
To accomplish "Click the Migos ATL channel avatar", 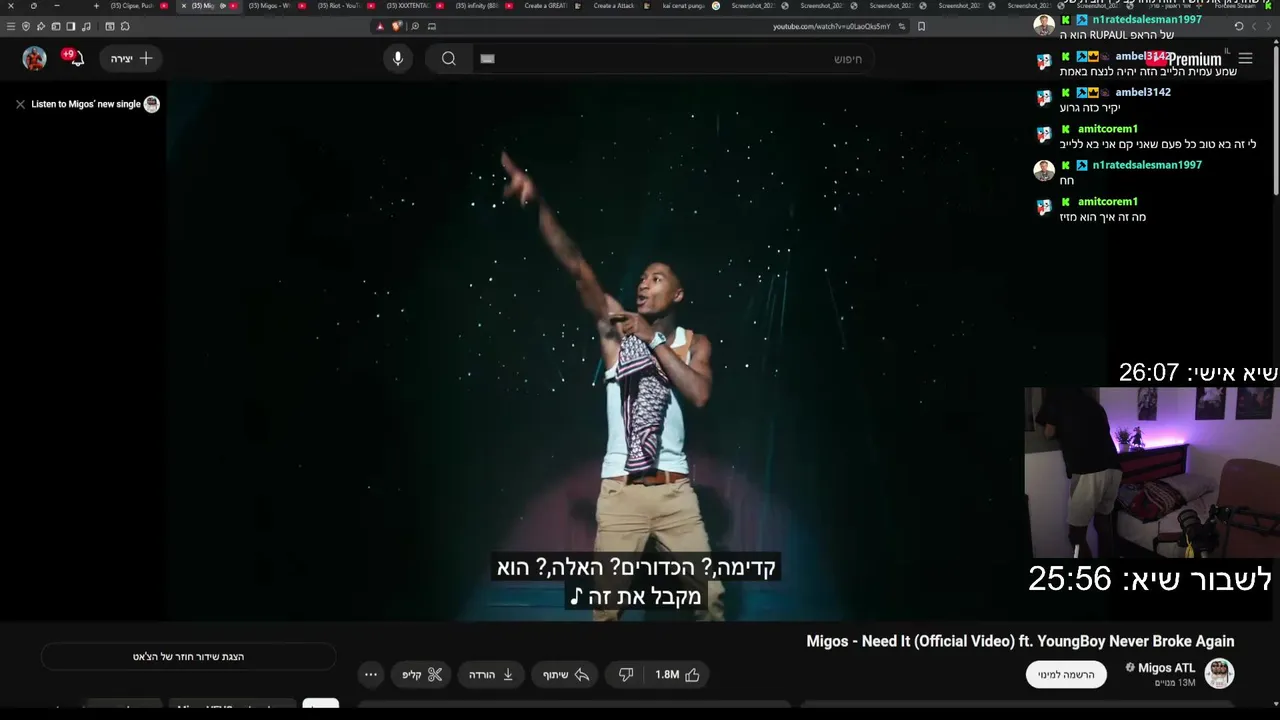I will [x=1219, y=674].
